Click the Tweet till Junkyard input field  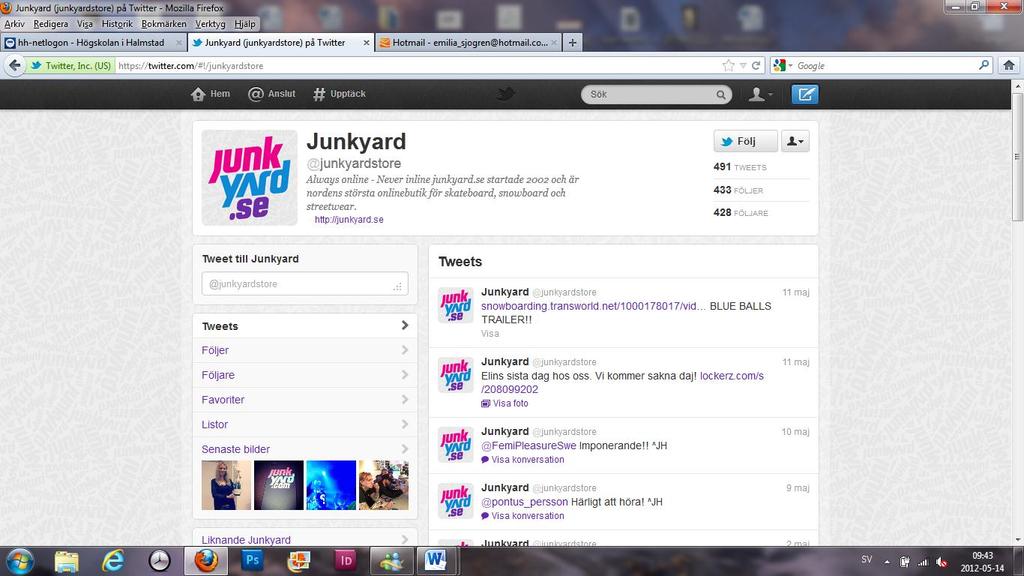pos(305,284)
